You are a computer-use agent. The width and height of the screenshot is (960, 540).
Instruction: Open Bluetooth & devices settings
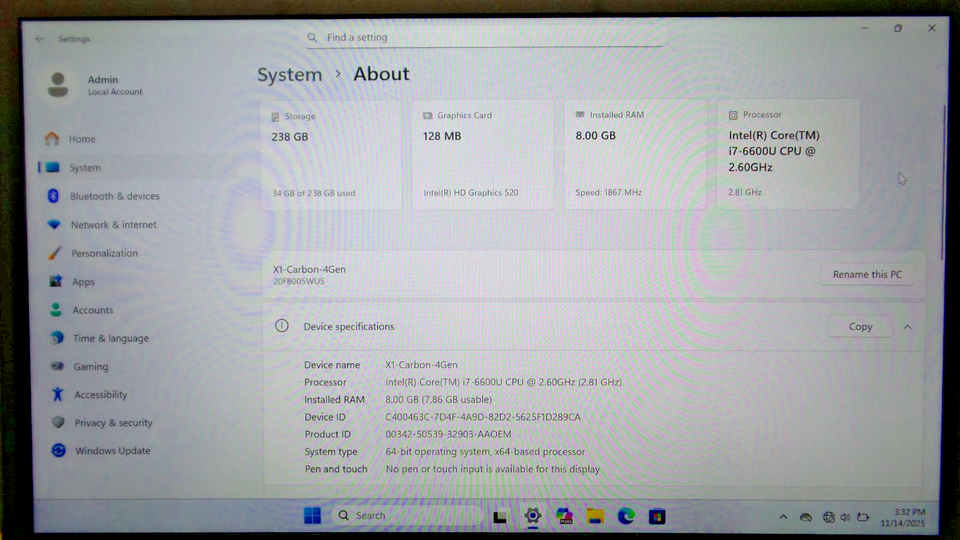pos(114,196)
